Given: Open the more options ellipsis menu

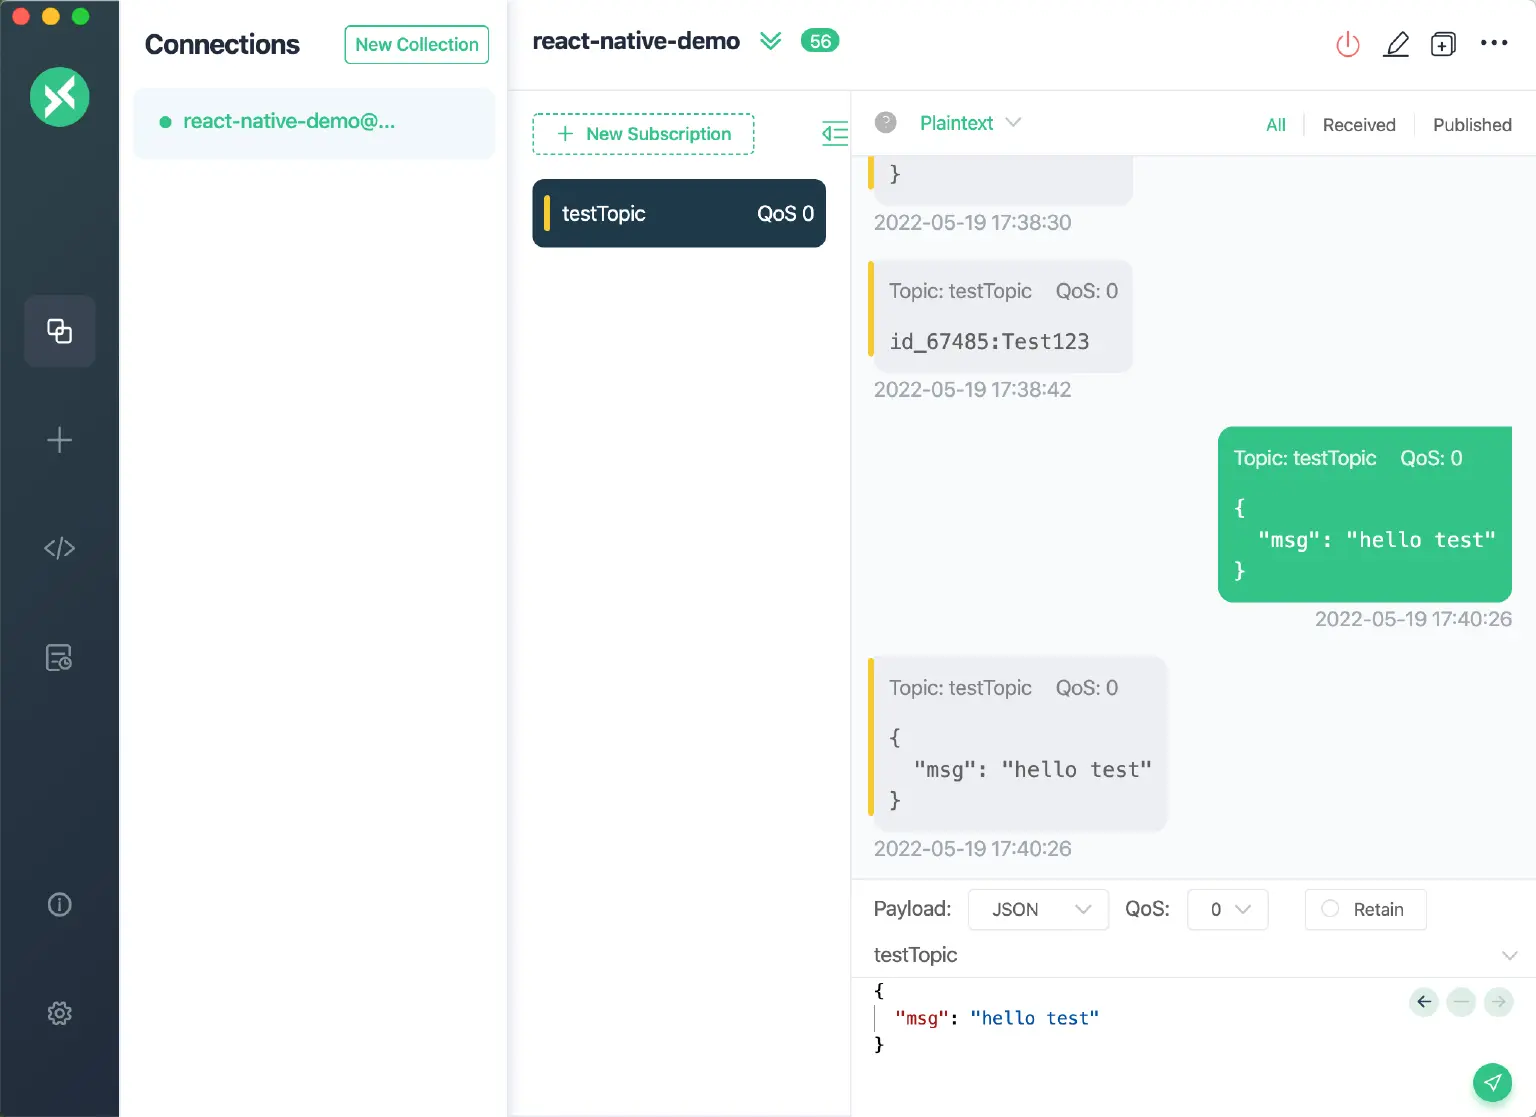Looking at the screenshot, I should (x=1494, y=44).
